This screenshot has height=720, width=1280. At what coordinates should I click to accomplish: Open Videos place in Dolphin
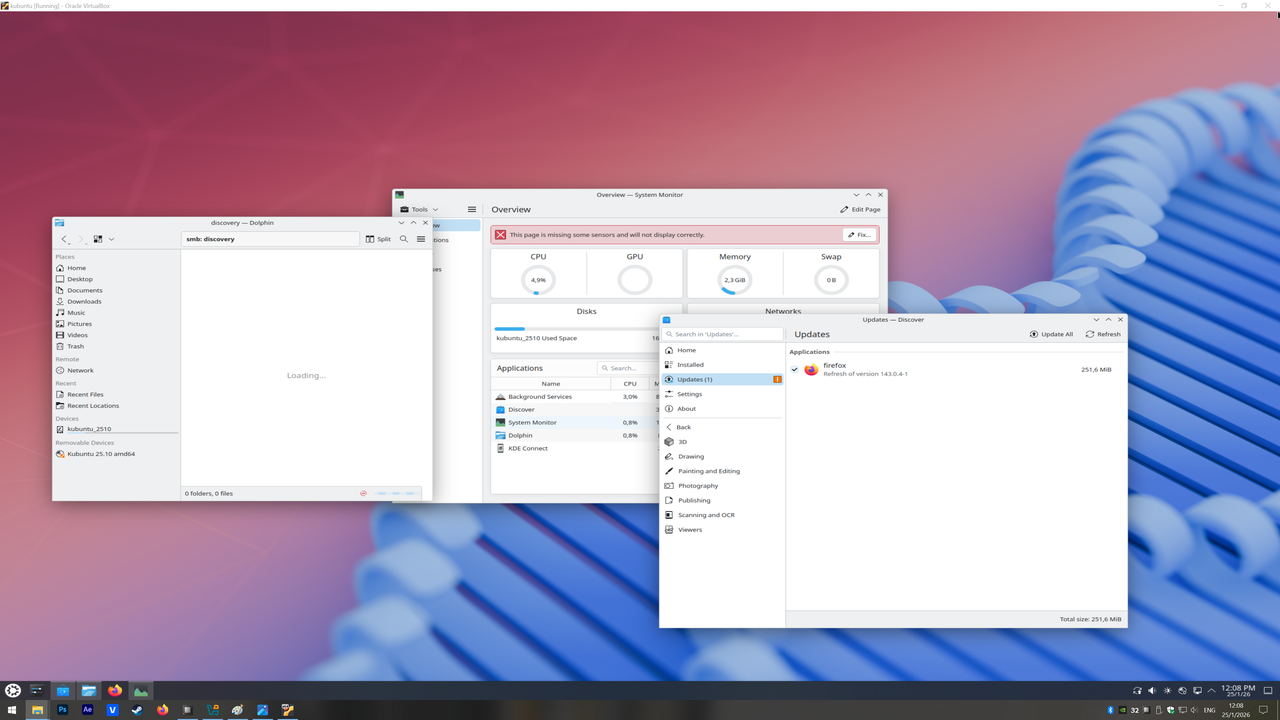click(116, 335)
